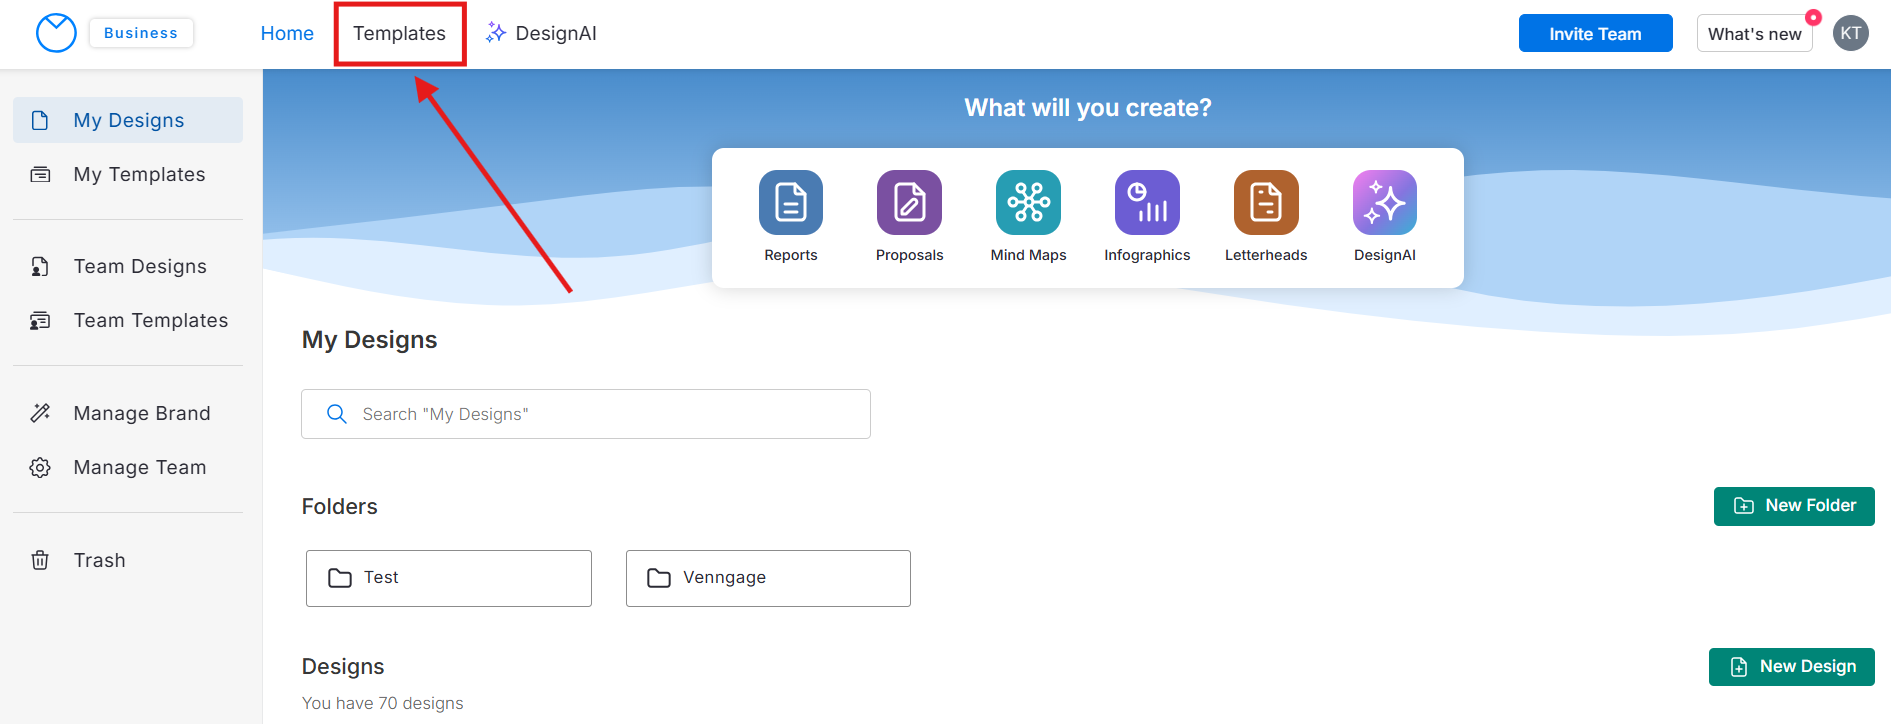Open the Test folder

(x=449, y=578)
